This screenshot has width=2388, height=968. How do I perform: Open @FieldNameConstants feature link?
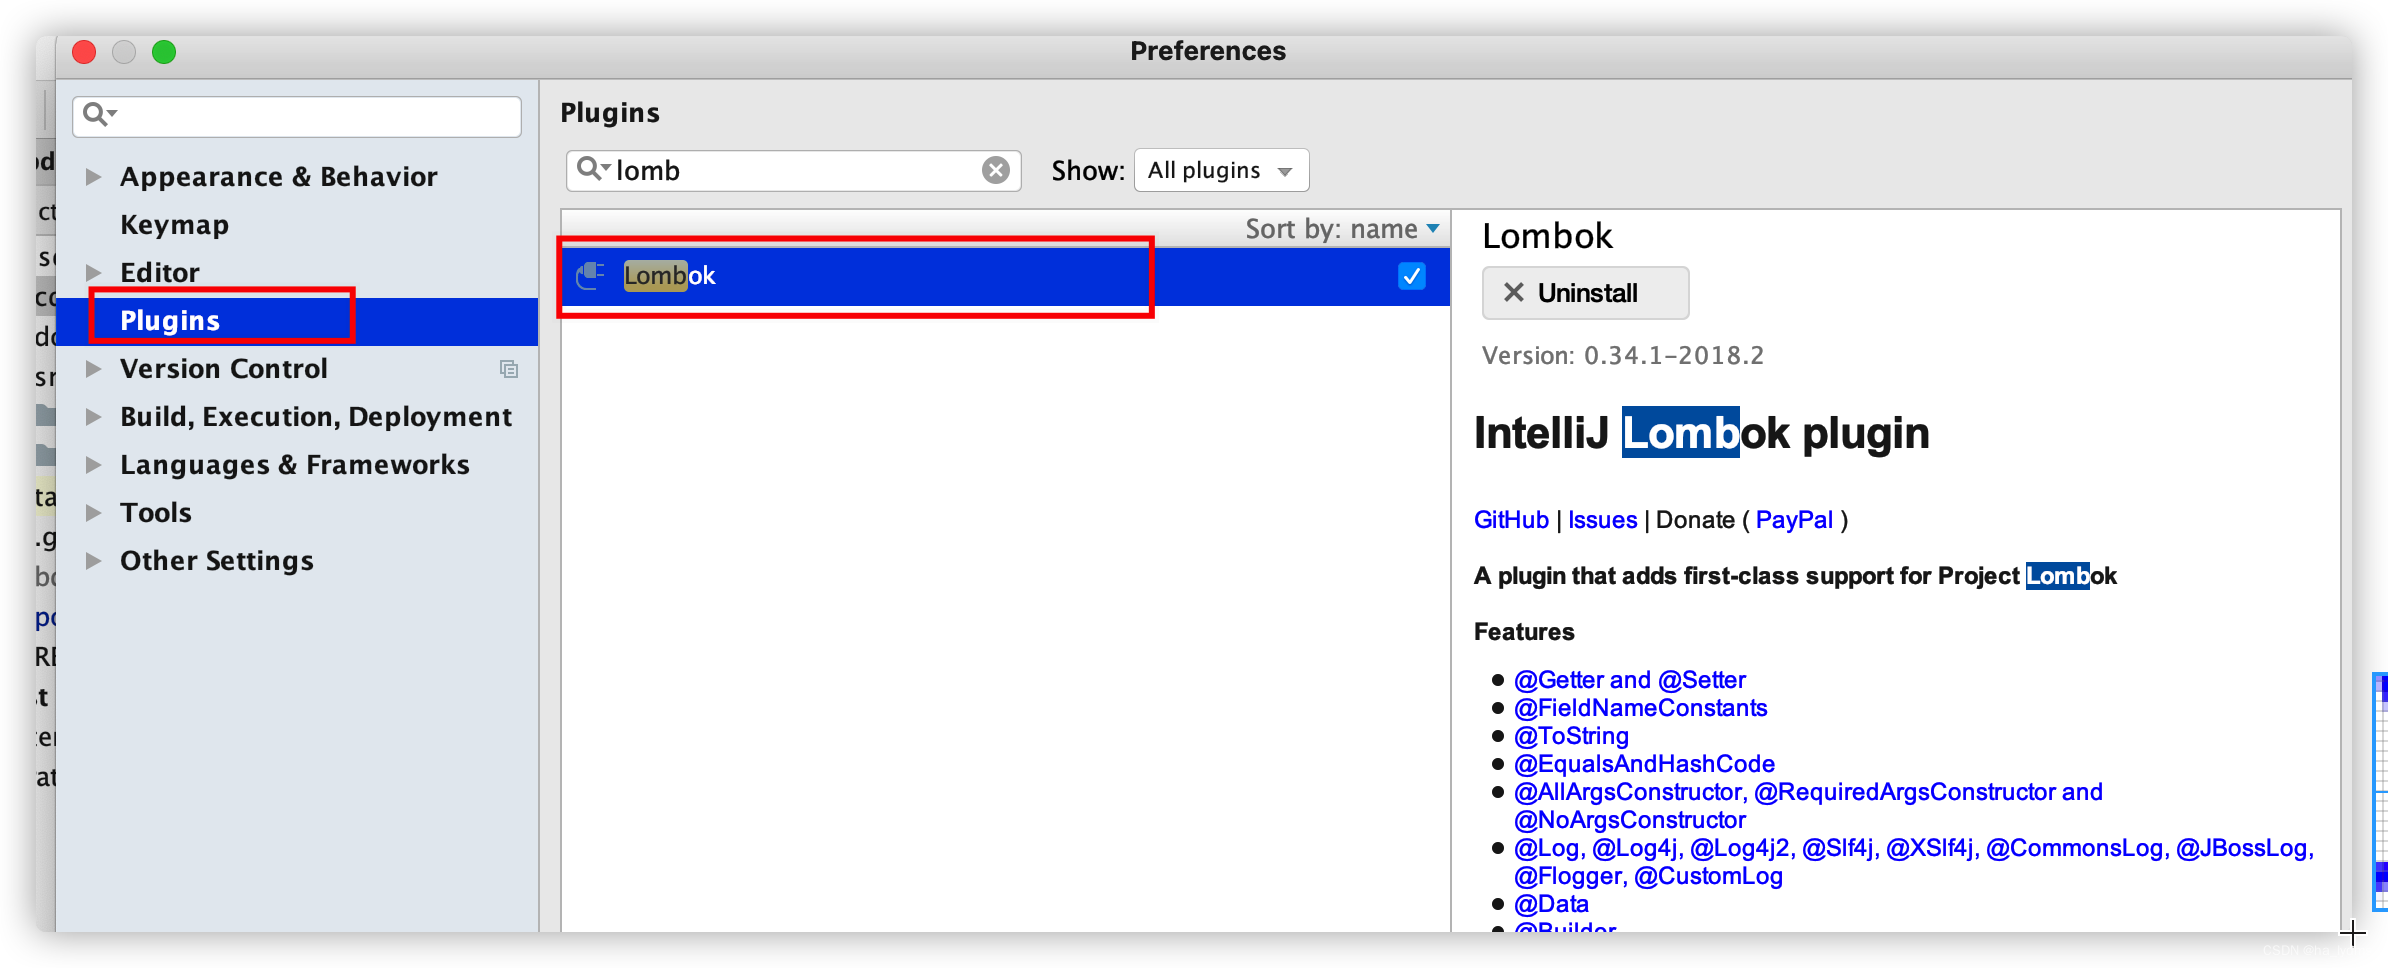[x=1641, y=708]
